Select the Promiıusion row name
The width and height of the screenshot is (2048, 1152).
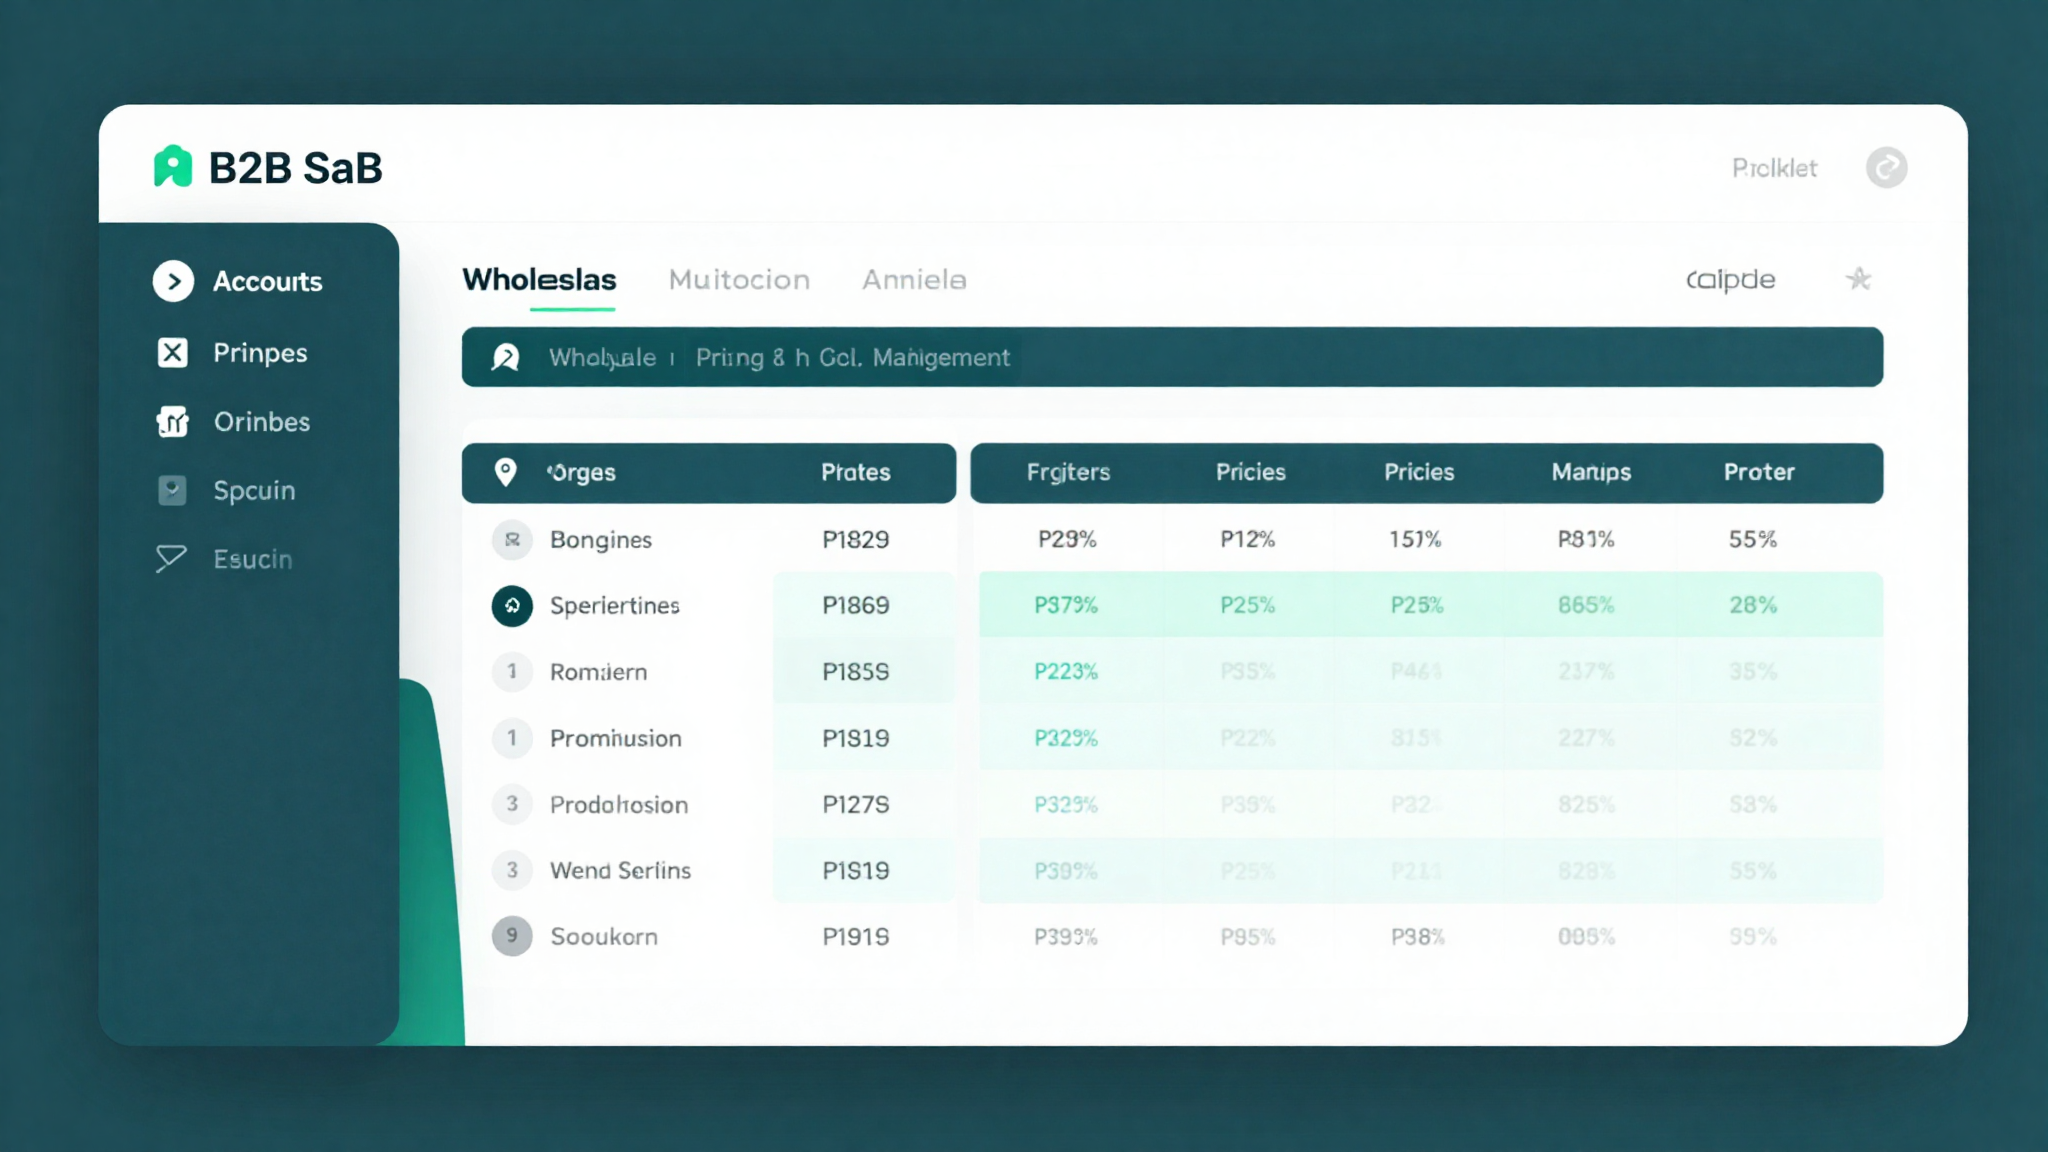[x=615, y=738]
